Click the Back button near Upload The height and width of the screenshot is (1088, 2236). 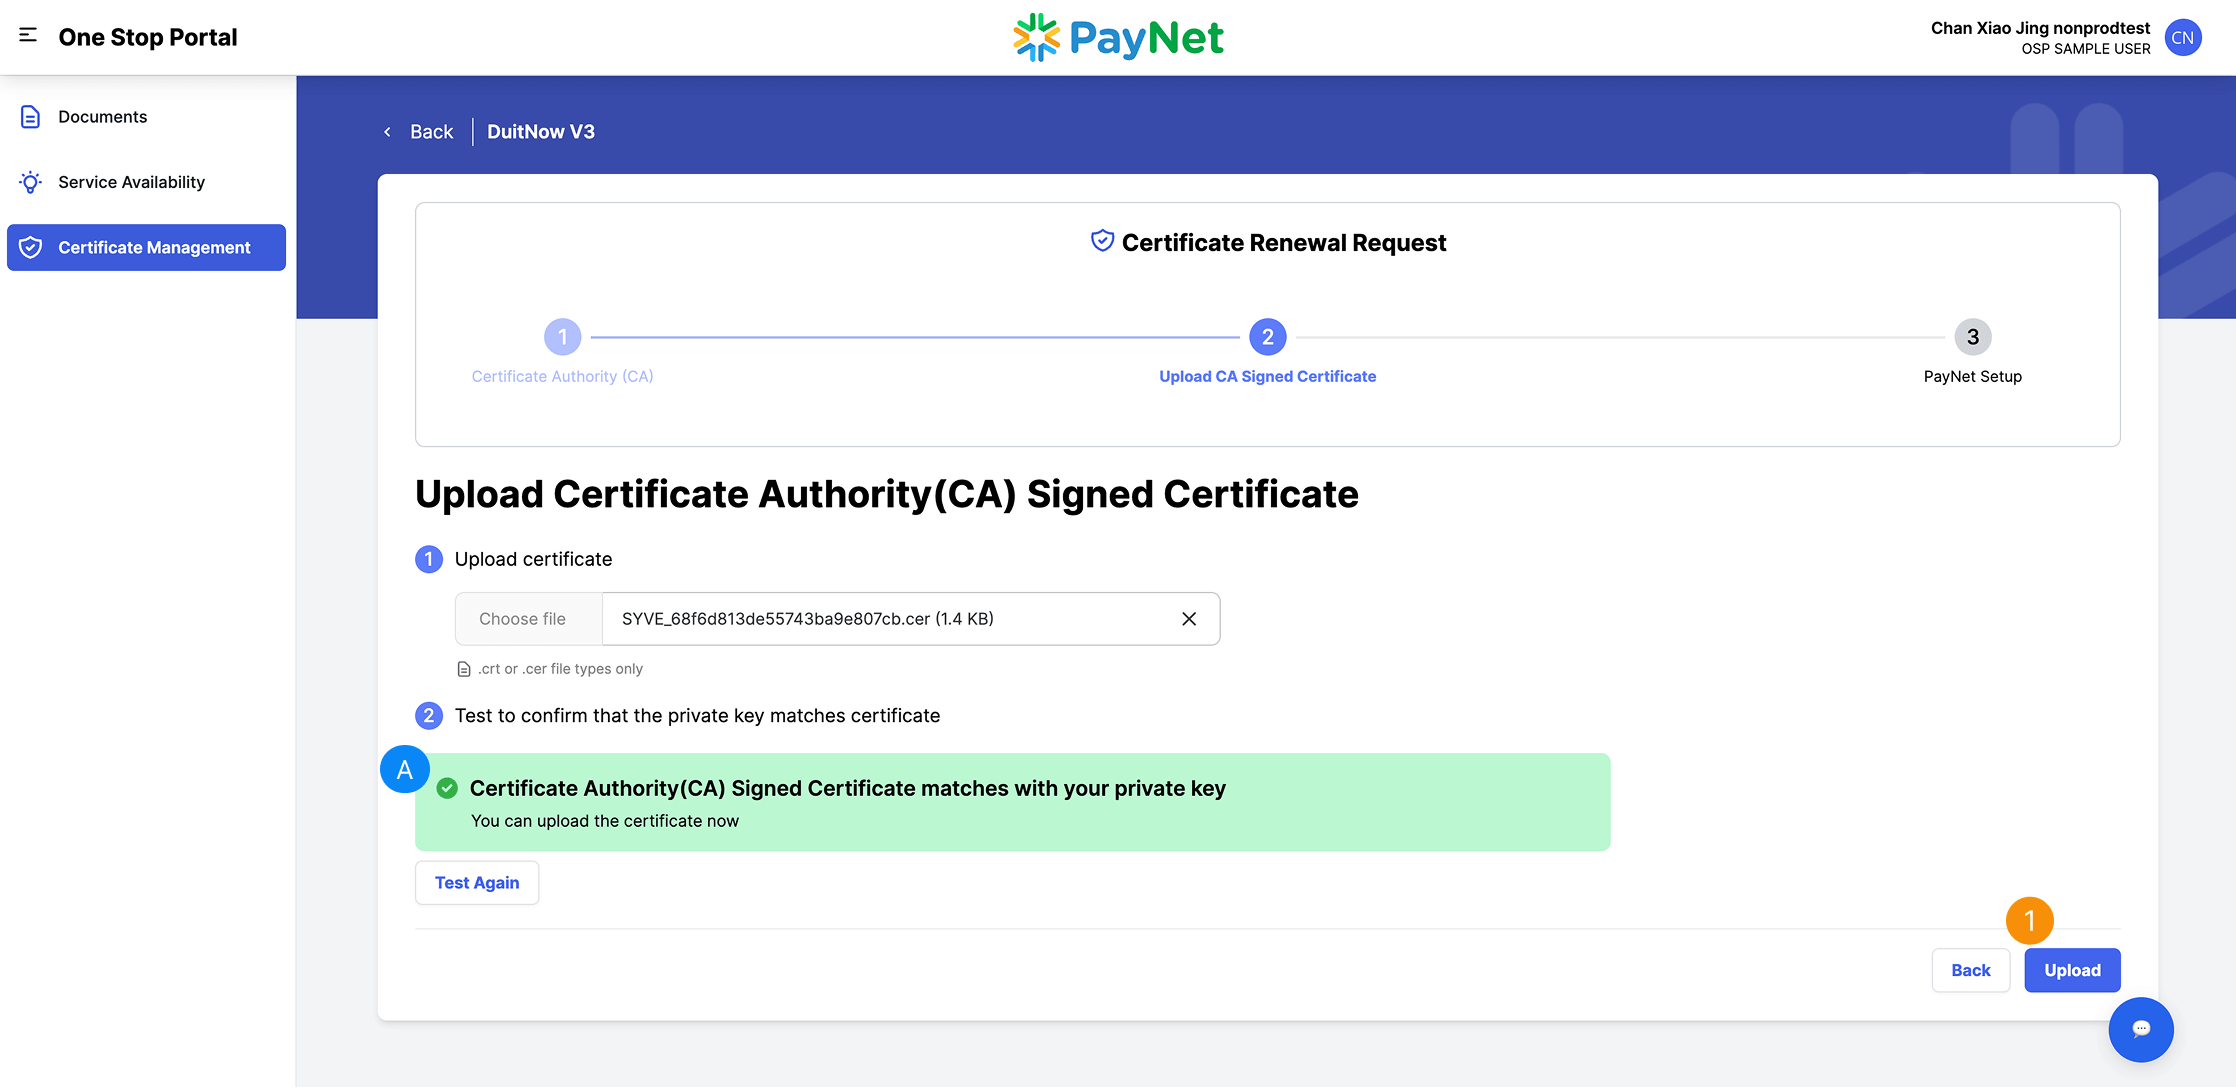tap(1970, 970)
